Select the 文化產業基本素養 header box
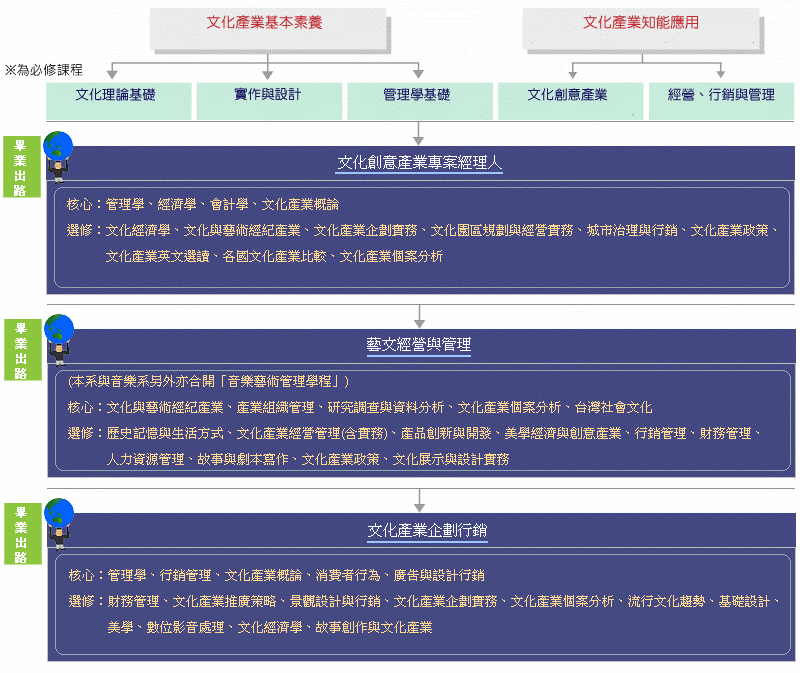800x673 pixels. 268,28
